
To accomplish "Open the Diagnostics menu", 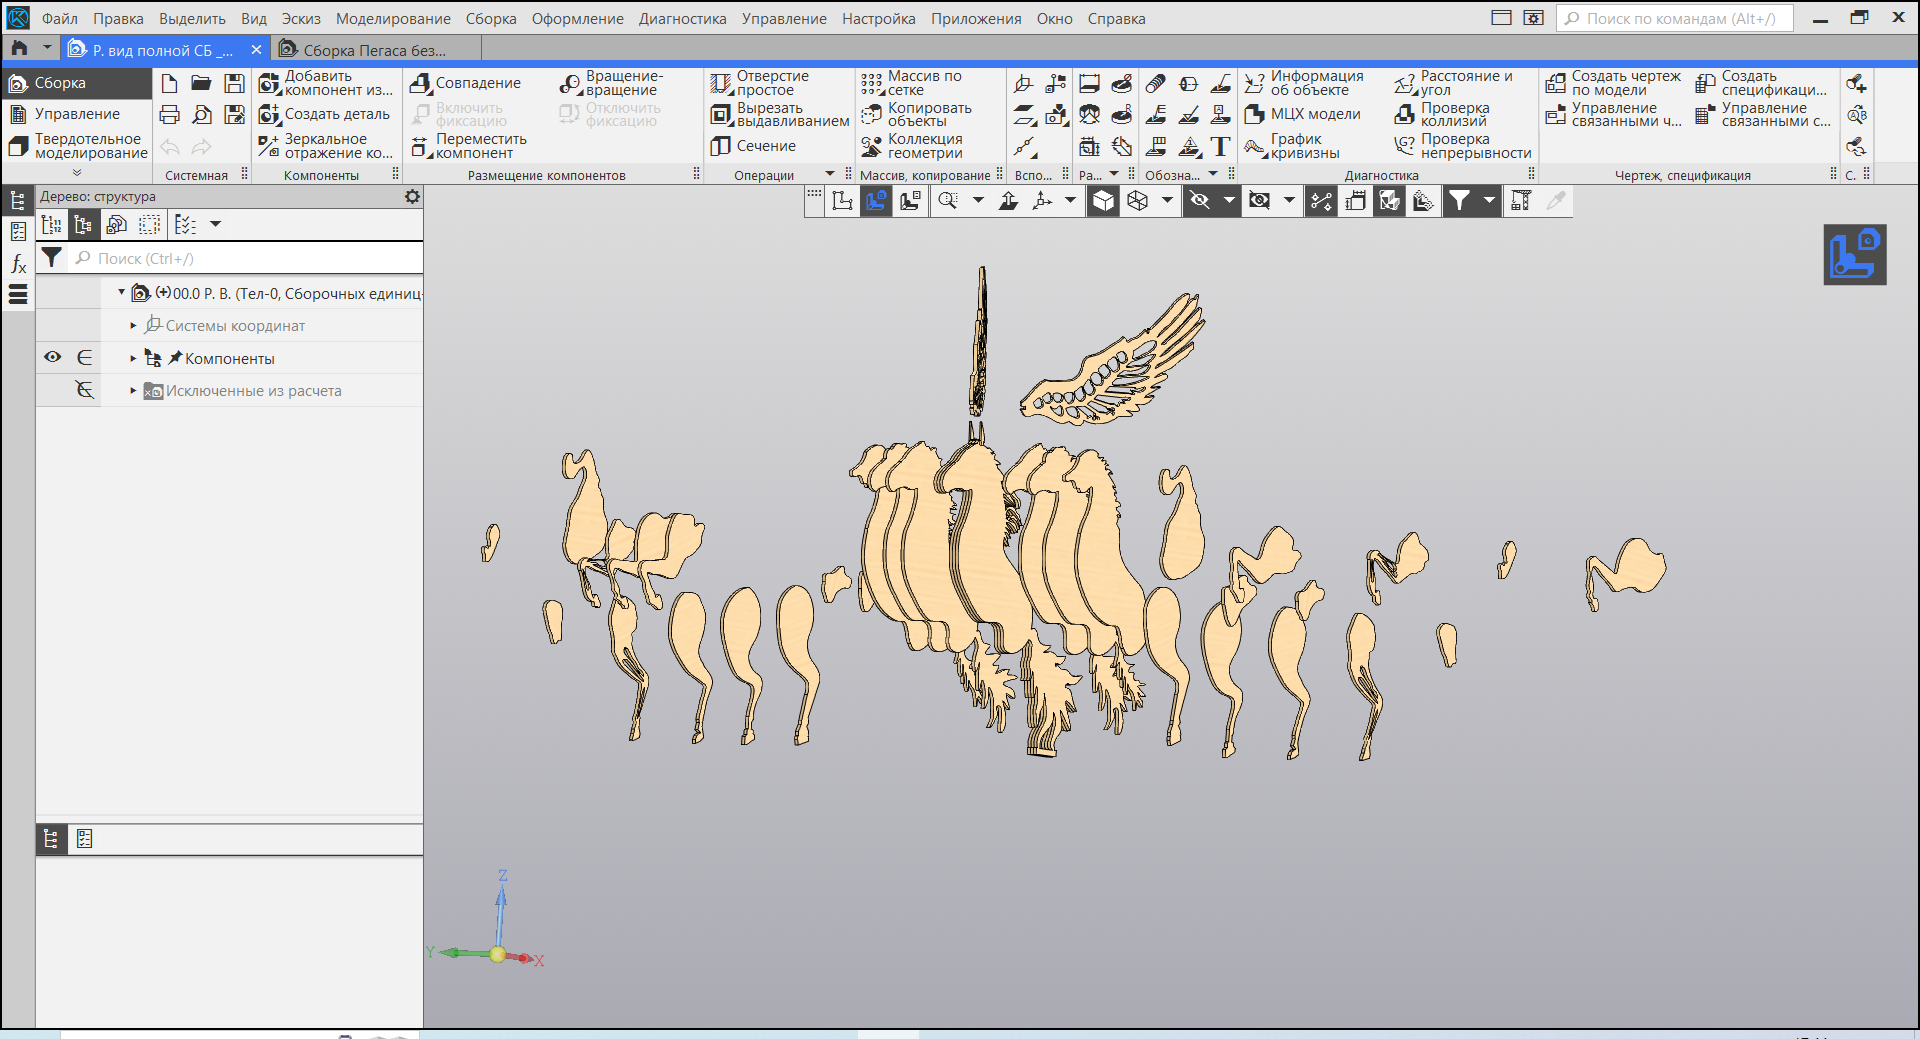I will pos(682,19).
